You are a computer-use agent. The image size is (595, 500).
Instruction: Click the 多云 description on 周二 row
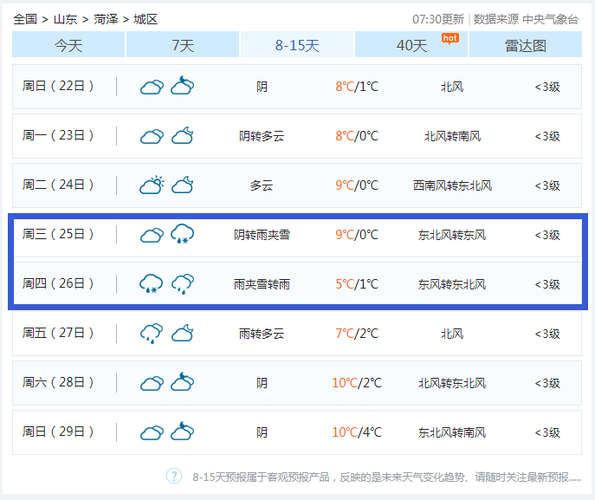point(261,186)
